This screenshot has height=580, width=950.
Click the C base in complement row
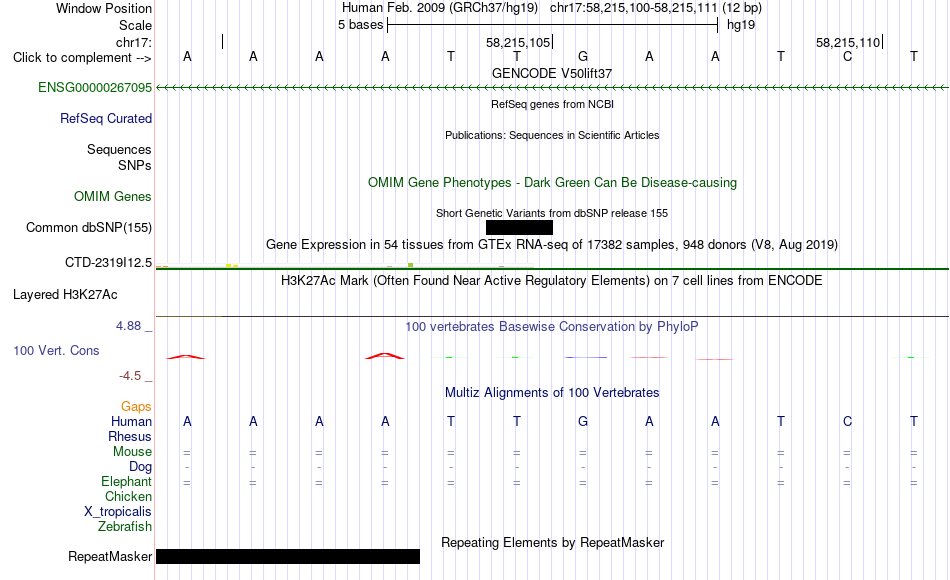(847, 57)
